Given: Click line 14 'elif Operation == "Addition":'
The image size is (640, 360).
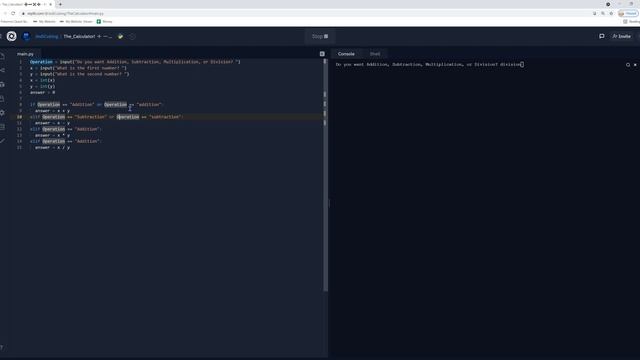Looking at the screenshot, I should pos(65,142).
